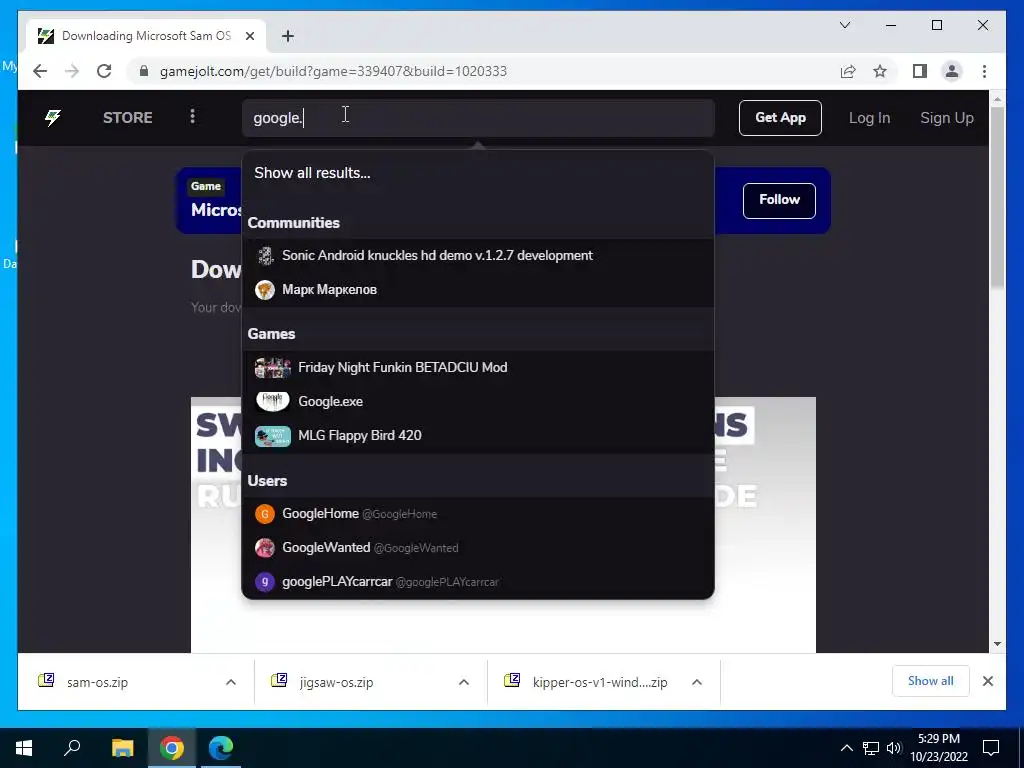
Task: Expand options for jigsaw-os.zip download
Action: 464,682
